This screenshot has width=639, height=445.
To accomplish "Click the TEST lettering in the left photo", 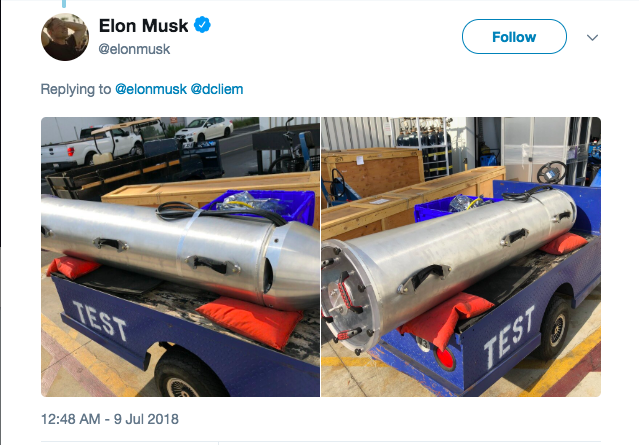I will (99, 320).
